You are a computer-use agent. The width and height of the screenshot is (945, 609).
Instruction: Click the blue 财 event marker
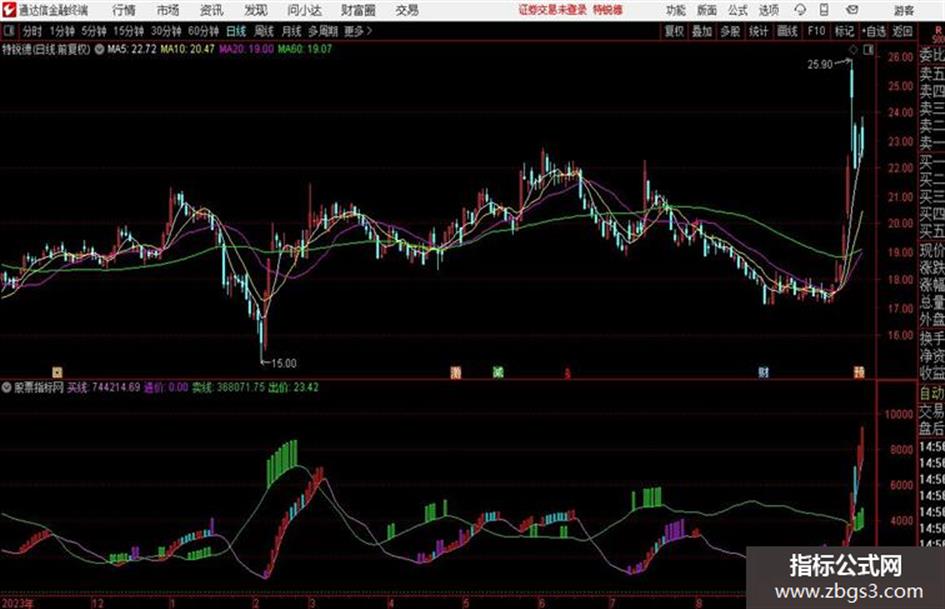tap(763, 373)
